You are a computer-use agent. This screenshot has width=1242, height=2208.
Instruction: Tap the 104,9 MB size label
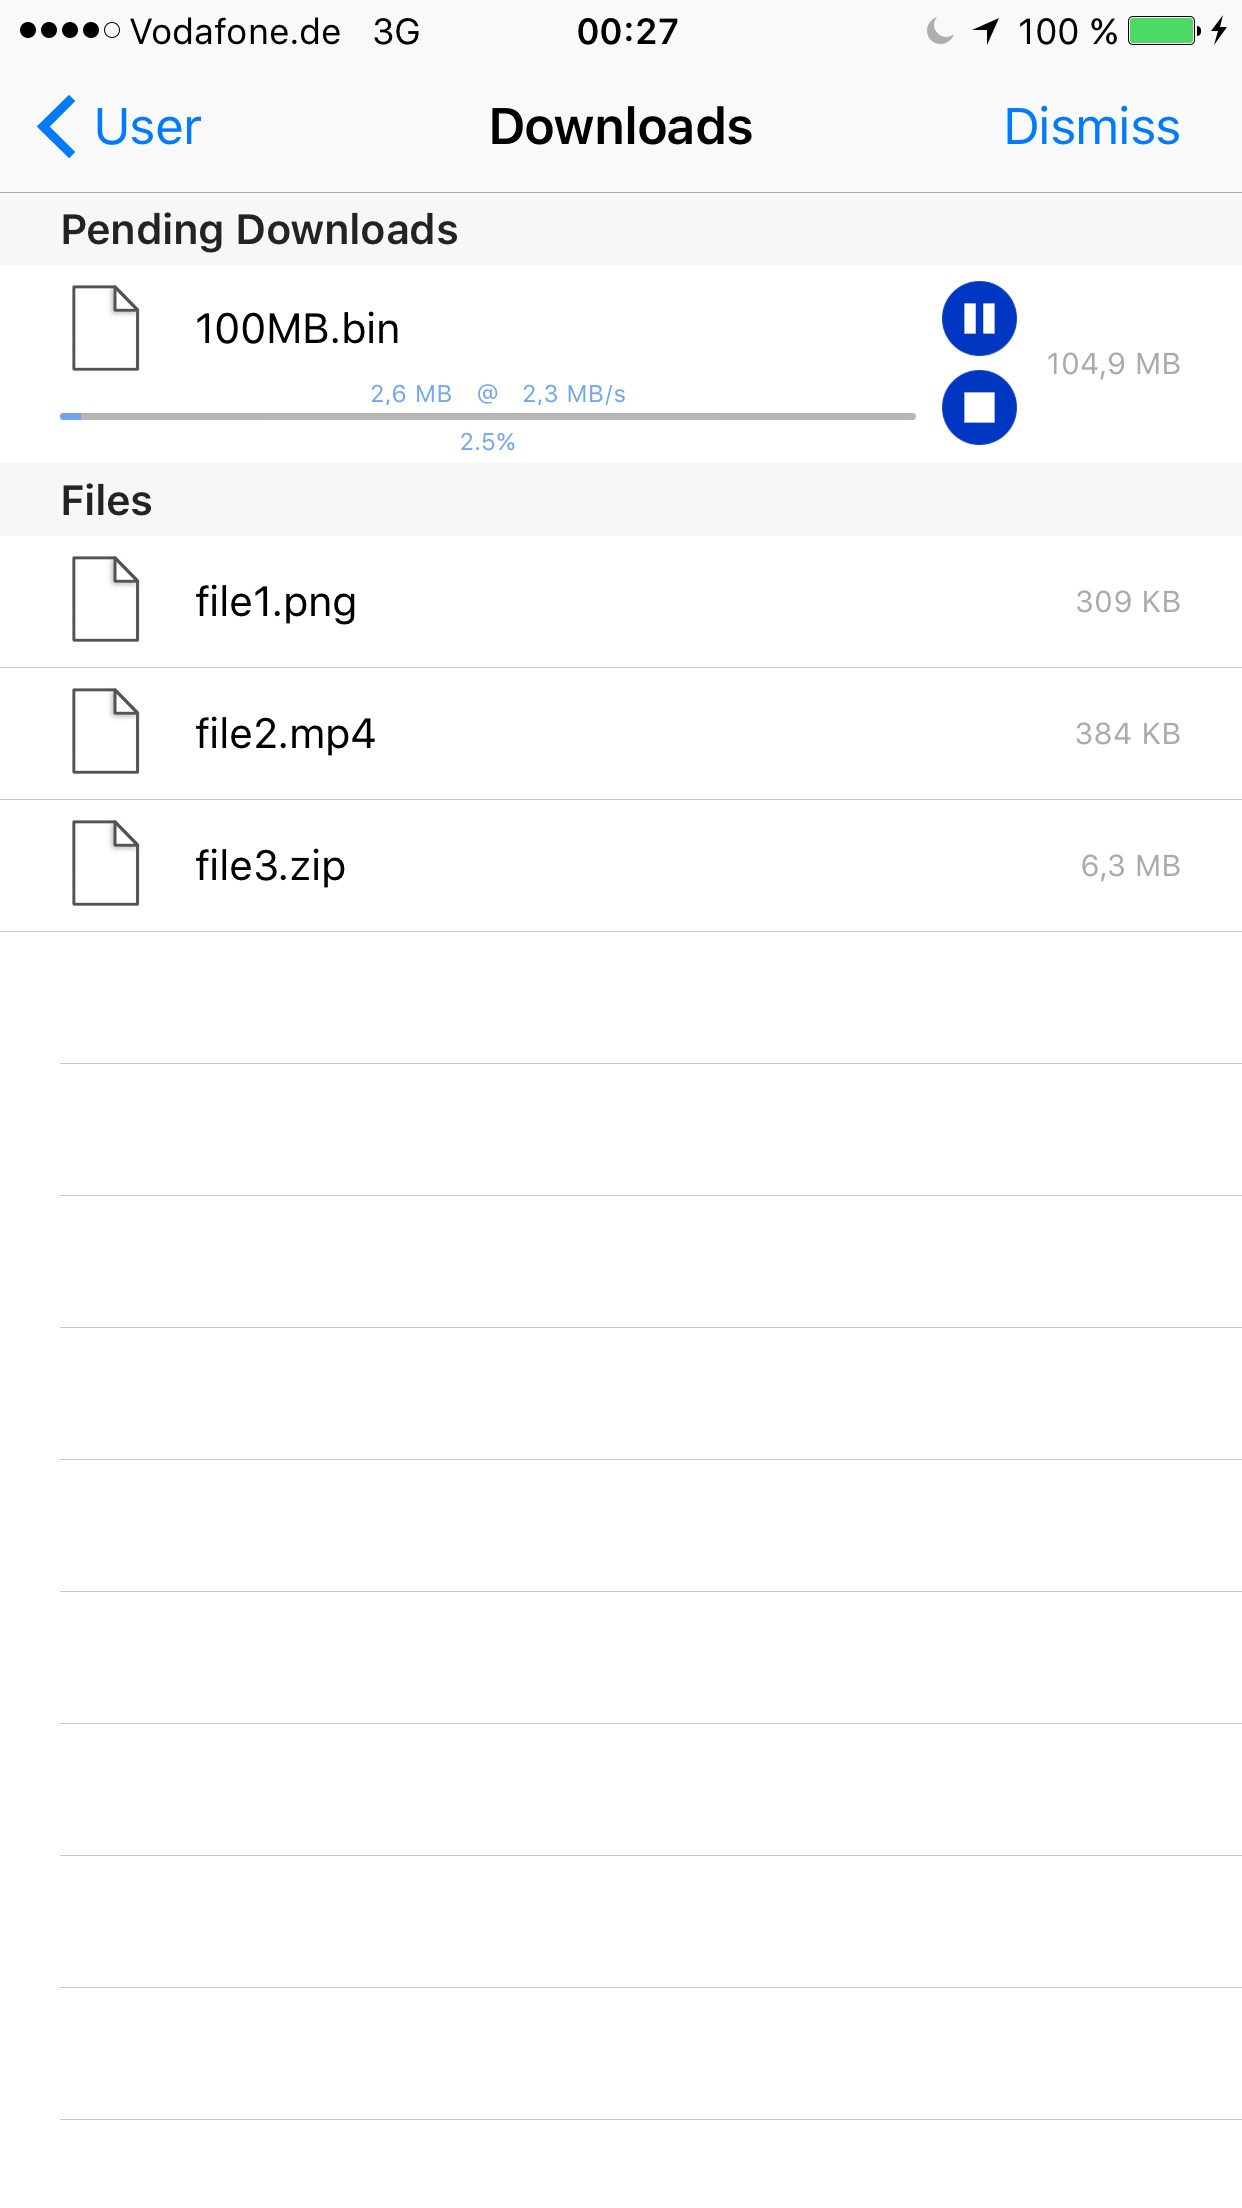1113,364
